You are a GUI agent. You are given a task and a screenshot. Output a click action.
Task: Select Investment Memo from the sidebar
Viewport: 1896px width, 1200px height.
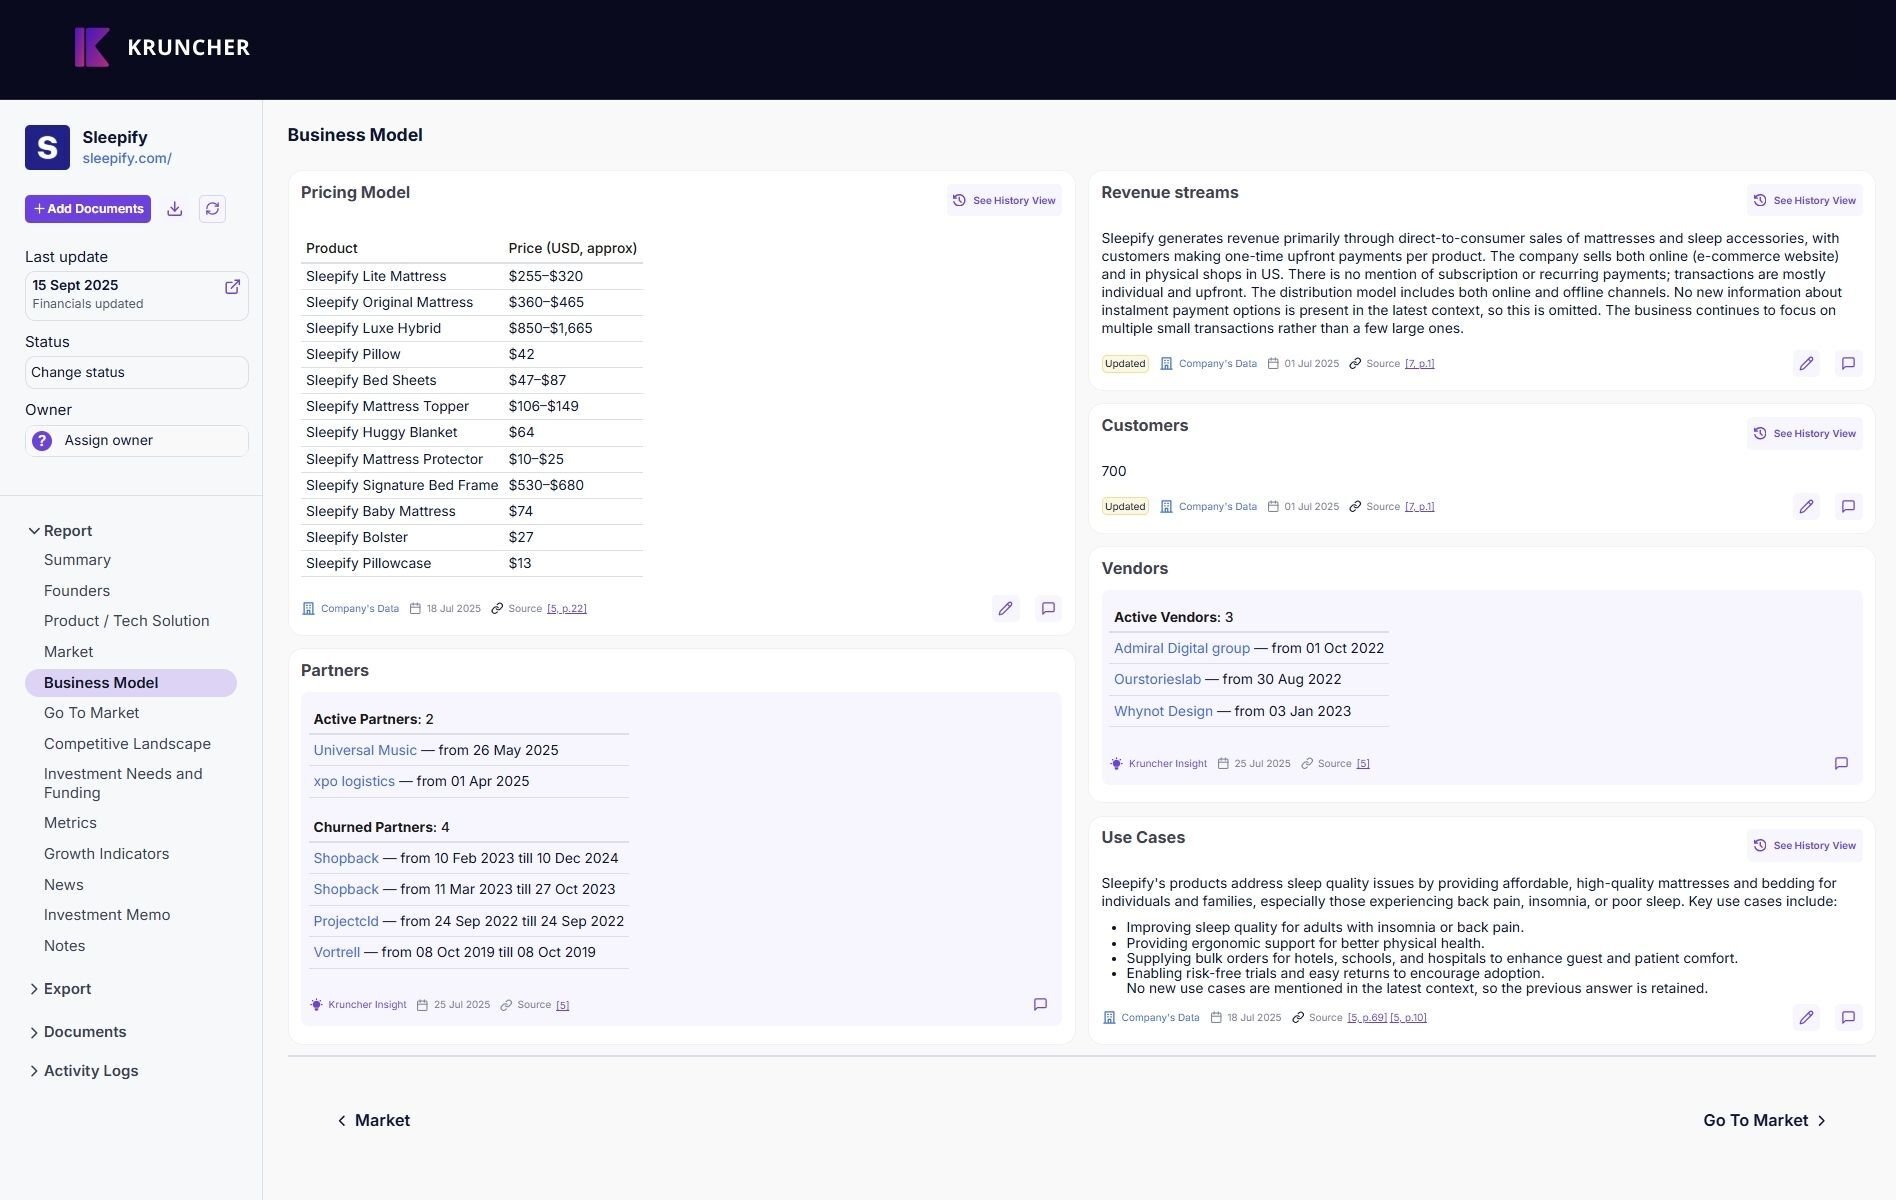click(107, 915)
